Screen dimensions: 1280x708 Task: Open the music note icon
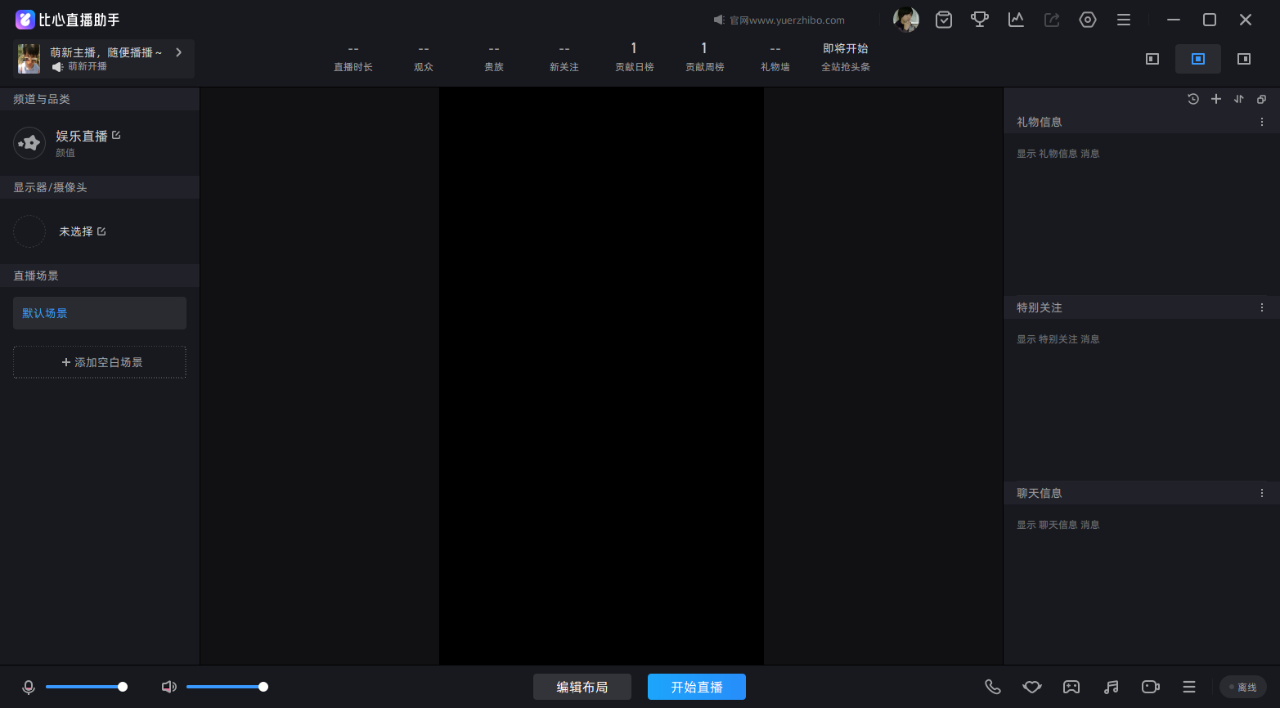pyautogui.click(x=1111, y=687)
